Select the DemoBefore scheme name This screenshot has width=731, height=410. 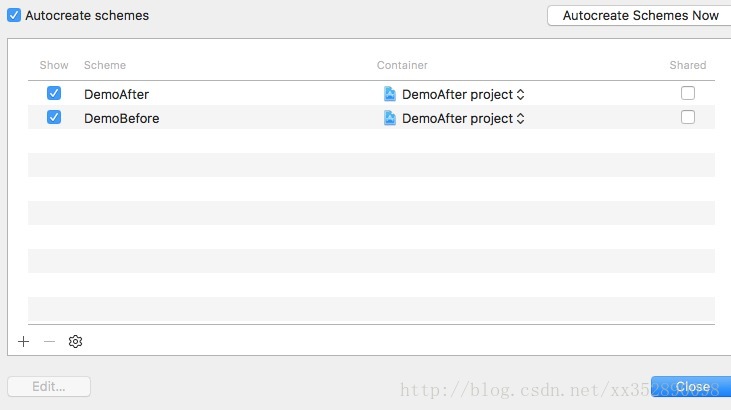click(122, 118)
